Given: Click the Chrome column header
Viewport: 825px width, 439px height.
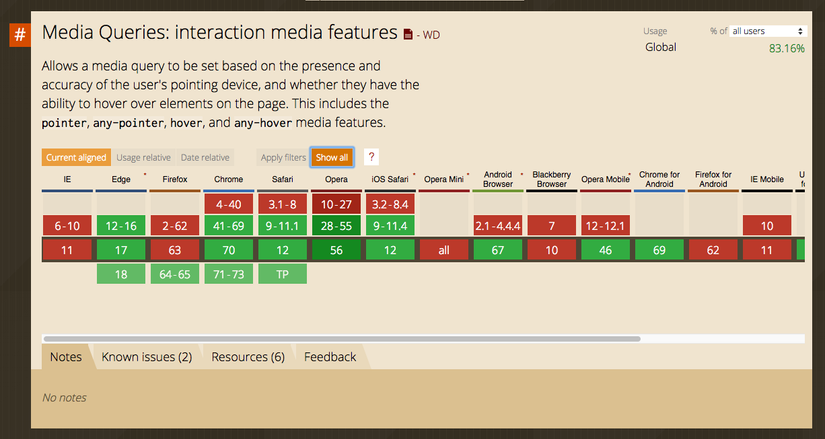Looking at the screenshot, I should (228, 179).
